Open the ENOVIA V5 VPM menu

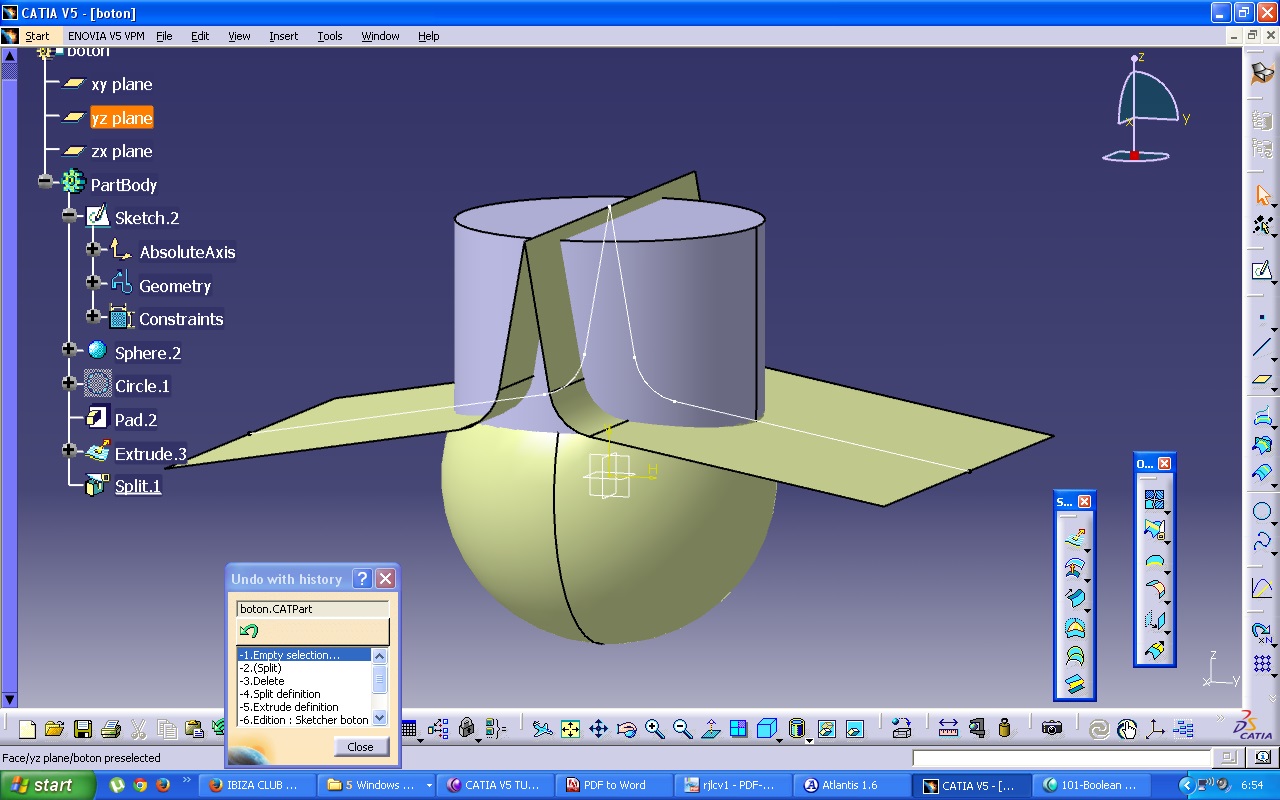[106, 36]
